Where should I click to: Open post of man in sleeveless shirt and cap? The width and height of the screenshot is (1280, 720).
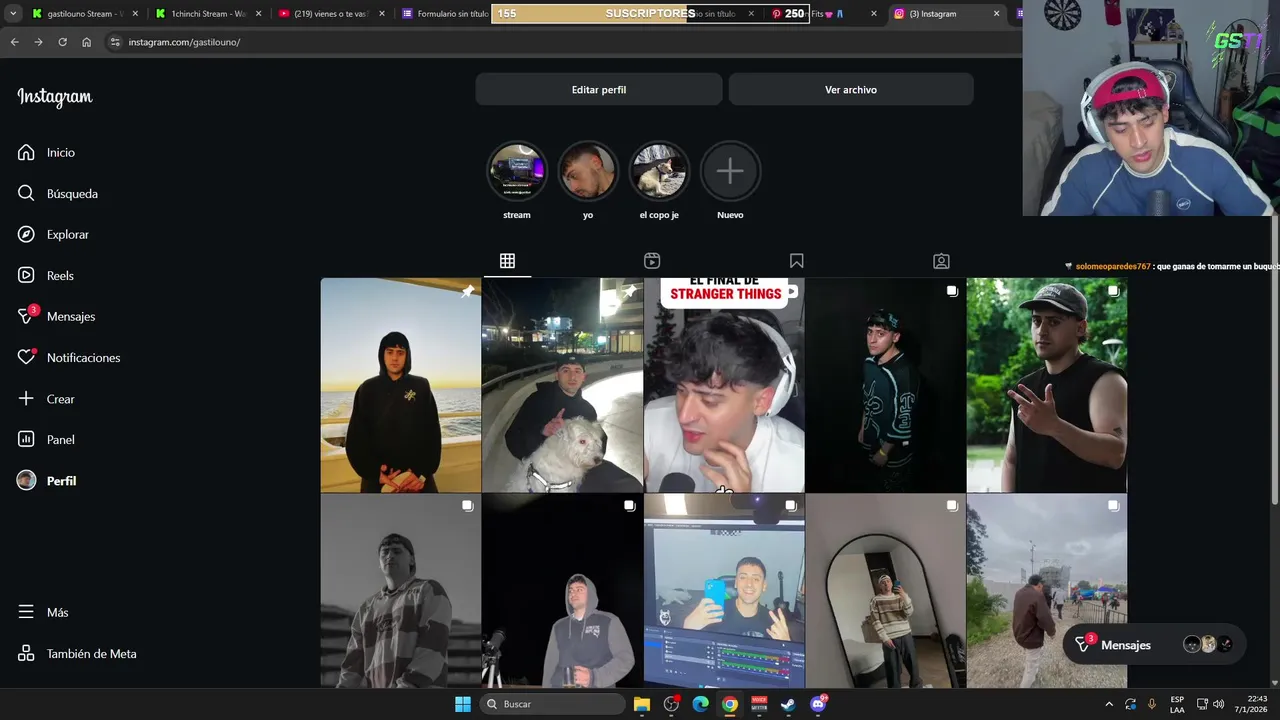(x=1047, y=385)
